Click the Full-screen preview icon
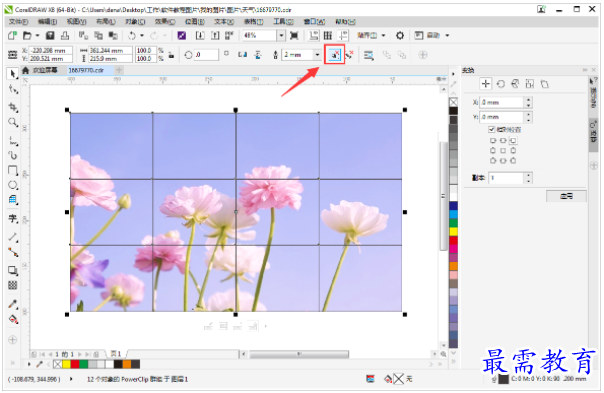Viewport: 604px width, 393px height. 294,35
